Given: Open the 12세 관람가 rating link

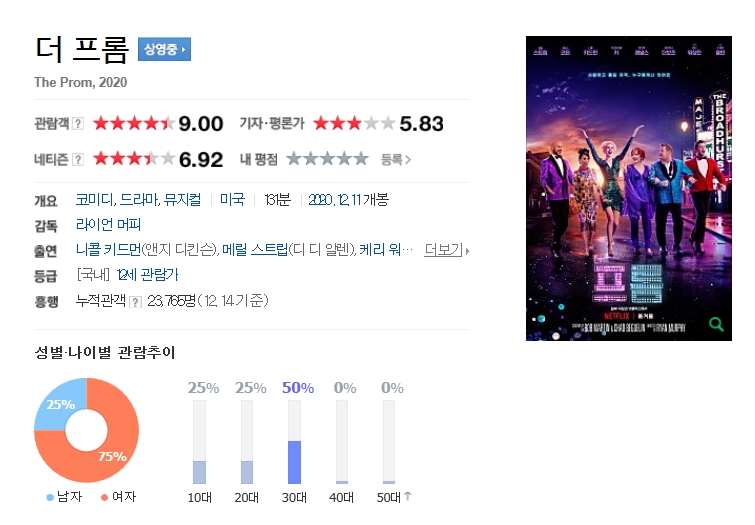Looking at the screenshot, I should click(x=147, y=275).
